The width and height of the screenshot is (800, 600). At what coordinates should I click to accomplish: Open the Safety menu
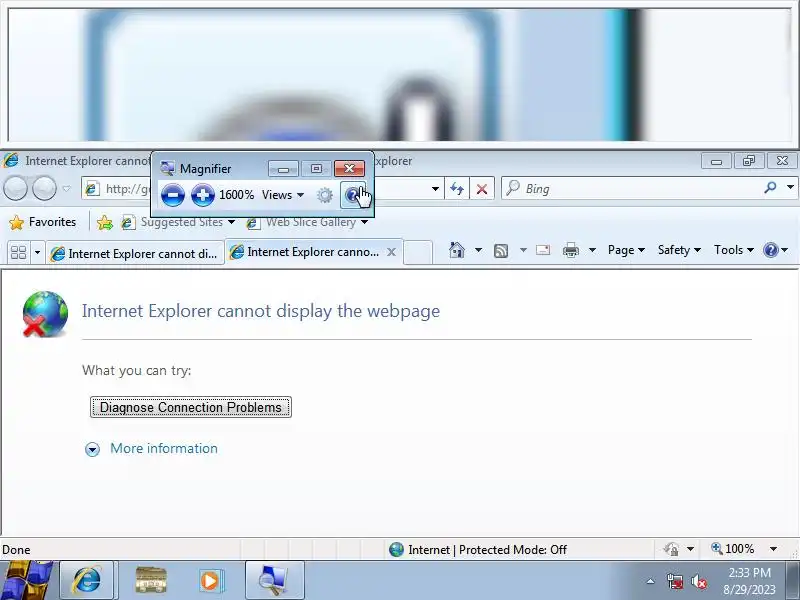click(x=679, y=250)
